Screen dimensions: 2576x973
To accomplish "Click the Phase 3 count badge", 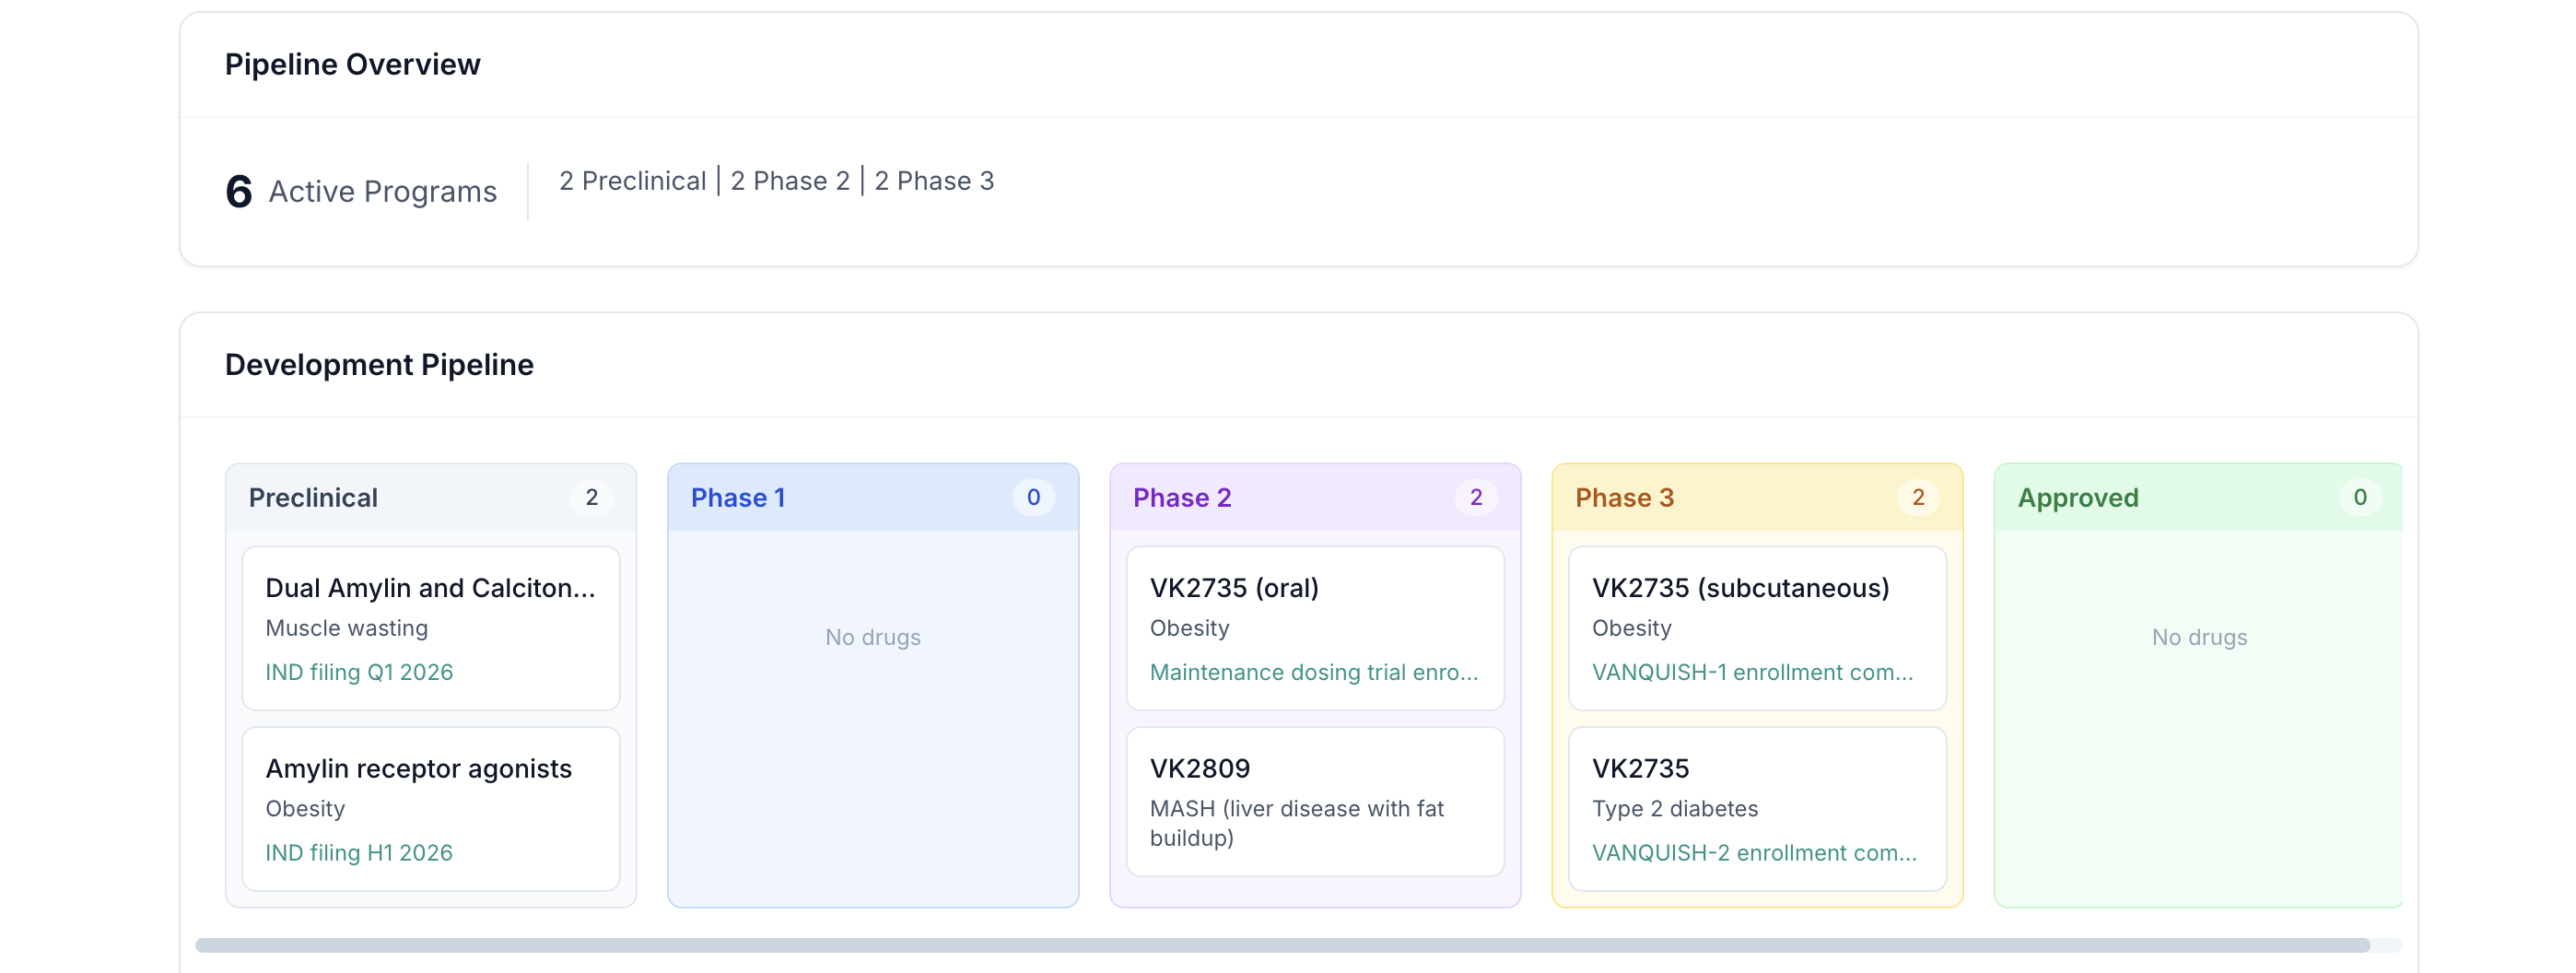I will pyautogui.click(x=1917, y=497).
